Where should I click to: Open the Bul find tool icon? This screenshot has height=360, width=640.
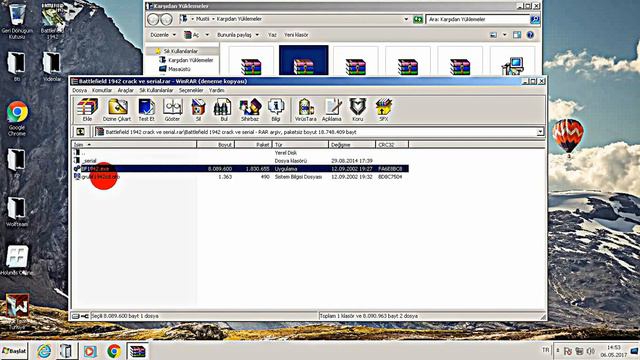pyautogui.click(x=224, y=110)
